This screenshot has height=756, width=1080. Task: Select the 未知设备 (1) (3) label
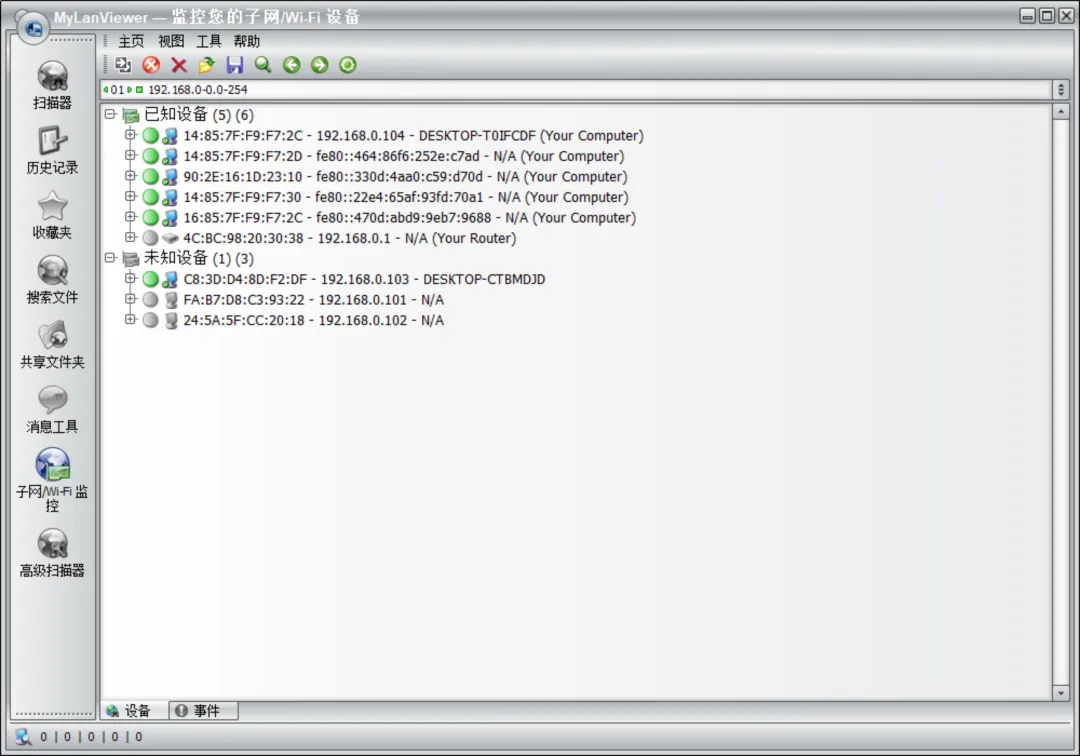198,258
